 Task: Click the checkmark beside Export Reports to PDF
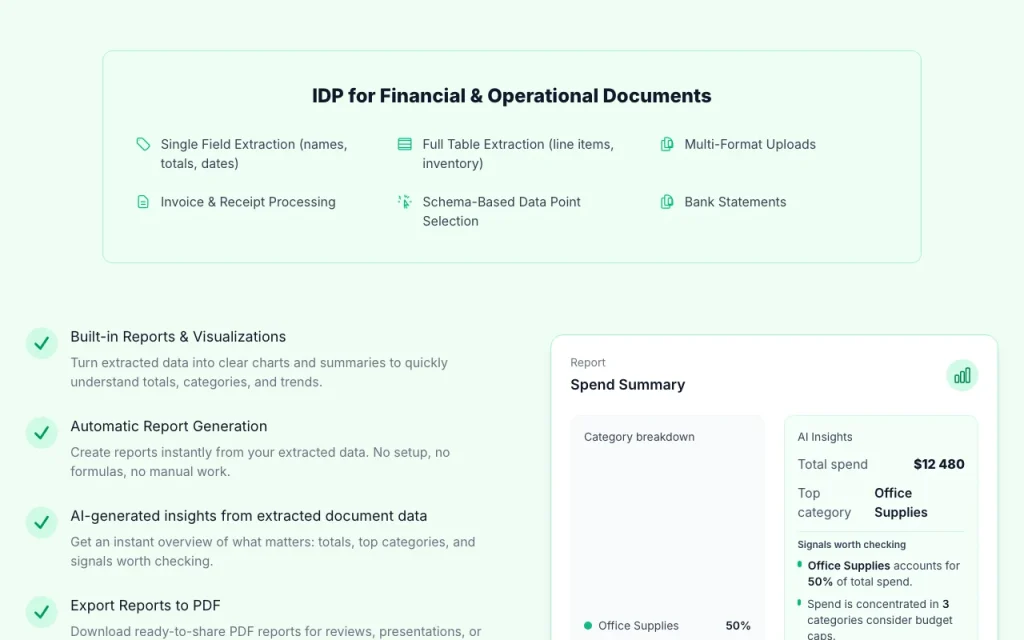tap(42, 612)
